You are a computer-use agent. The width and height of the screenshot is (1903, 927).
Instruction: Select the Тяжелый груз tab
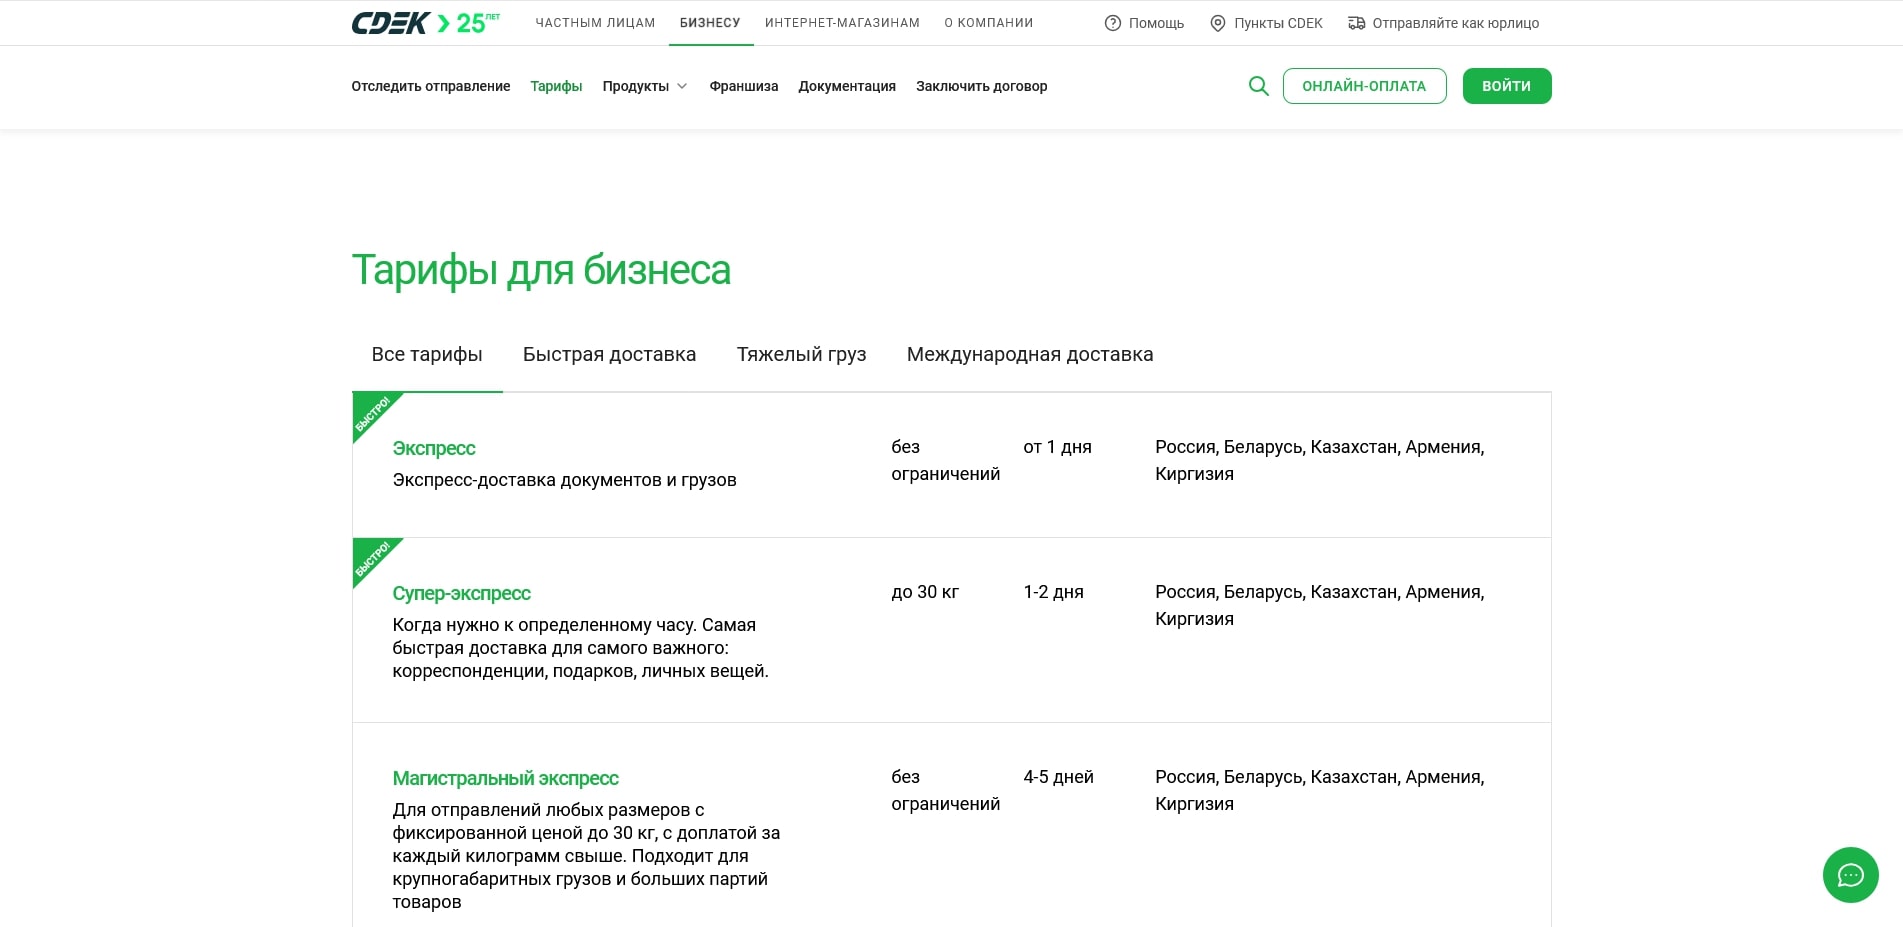pos(801,355)
